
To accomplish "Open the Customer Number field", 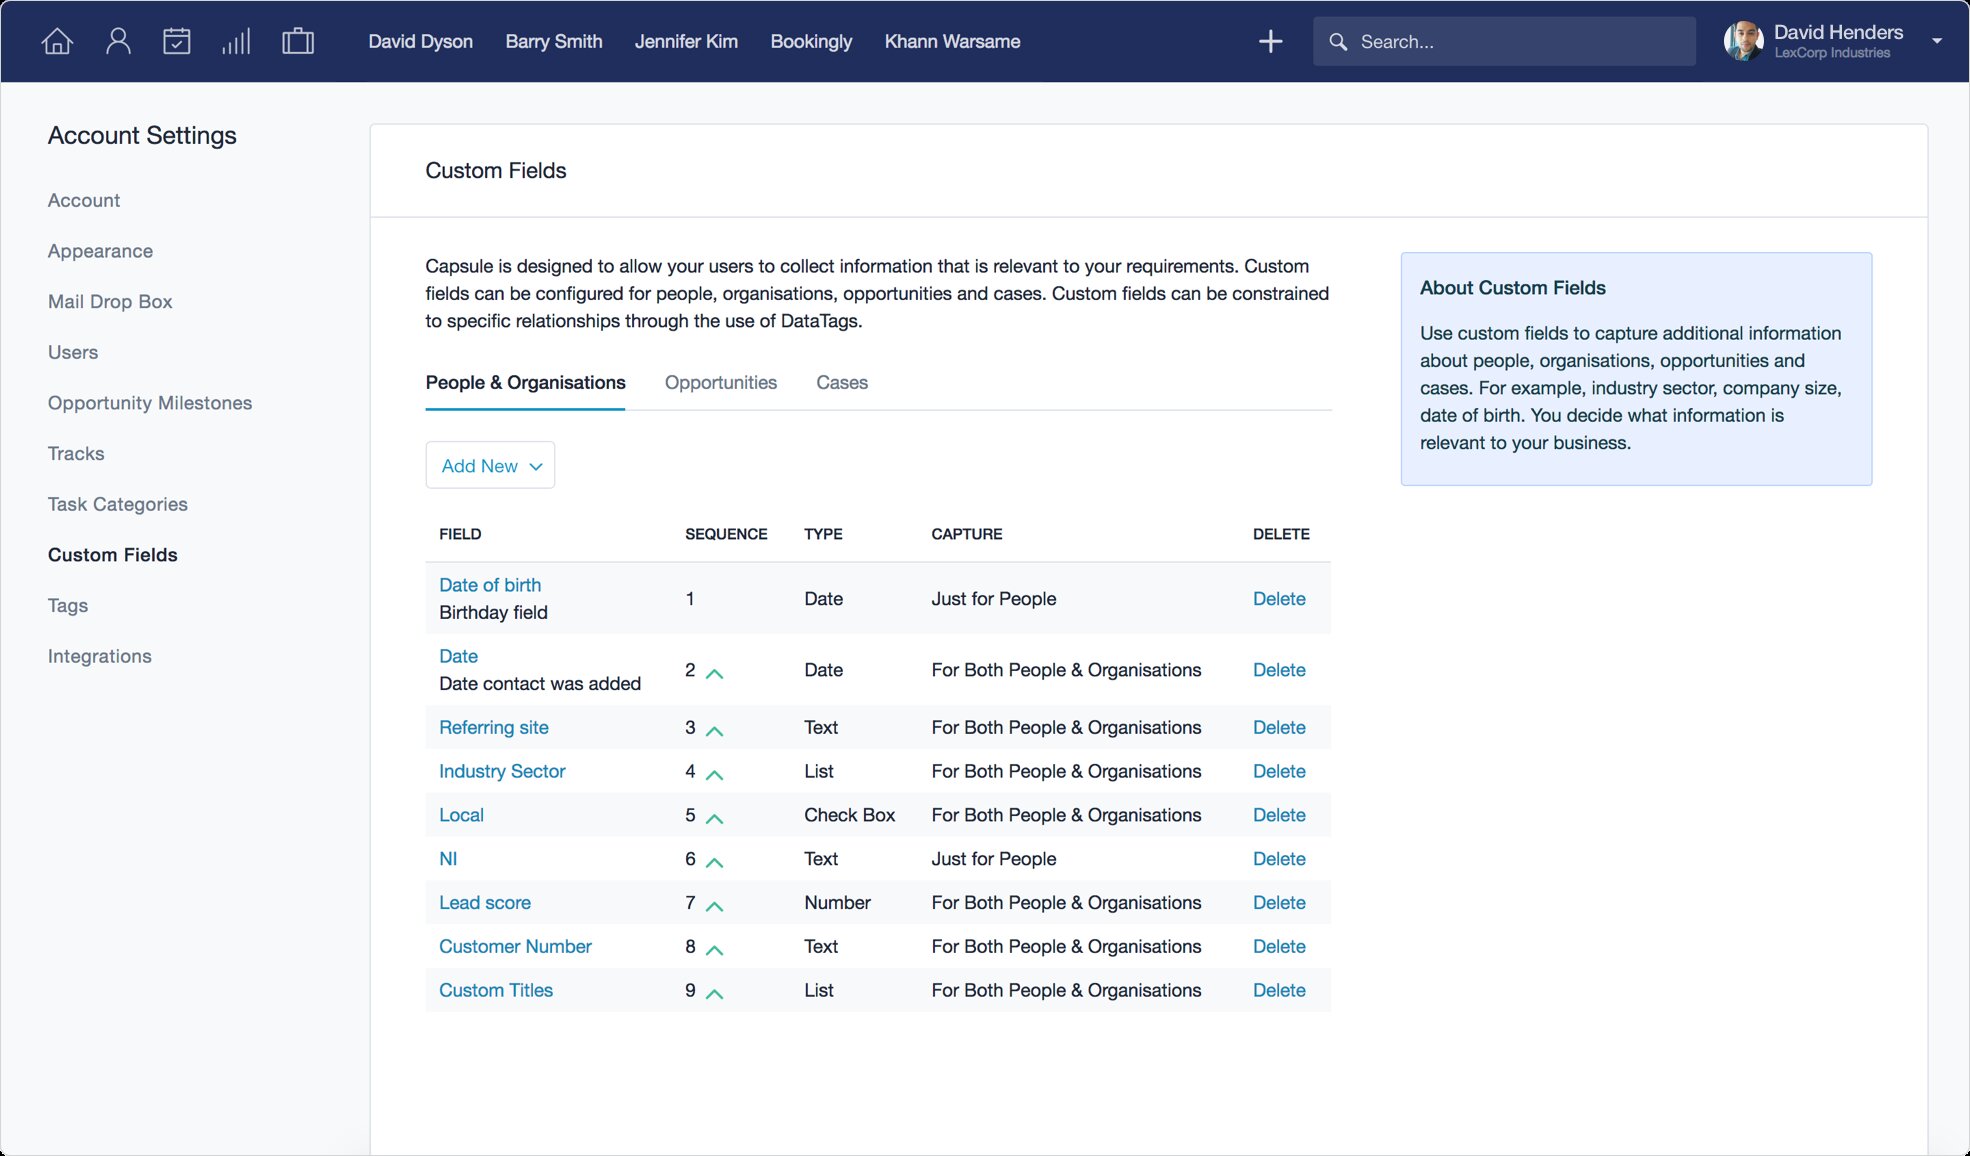I will click(515, 947).
